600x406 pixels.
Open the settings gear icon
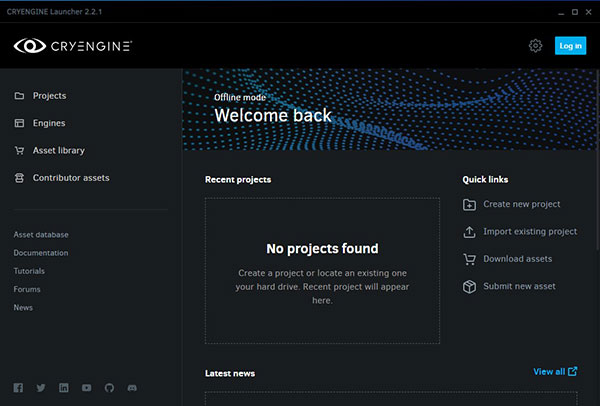click(x=535, y=46)
